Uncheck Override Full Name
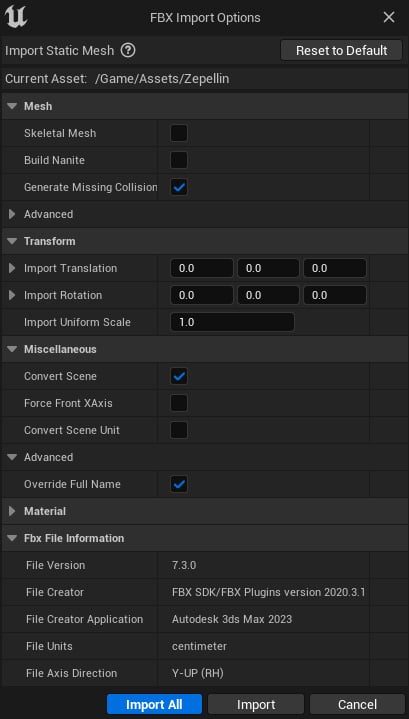Image resolution: width=409 pixels, height=719 pixels. (179, 484)
